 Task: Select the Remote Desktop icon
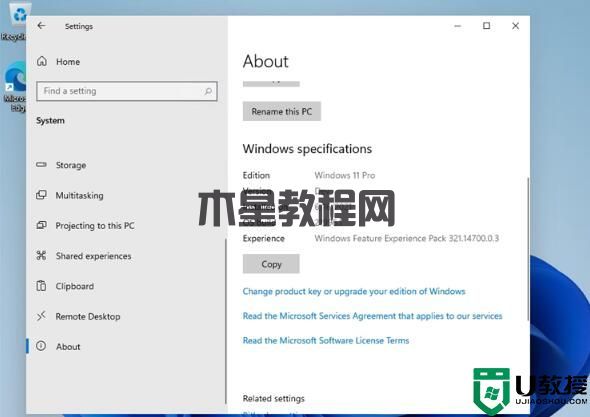41,316
